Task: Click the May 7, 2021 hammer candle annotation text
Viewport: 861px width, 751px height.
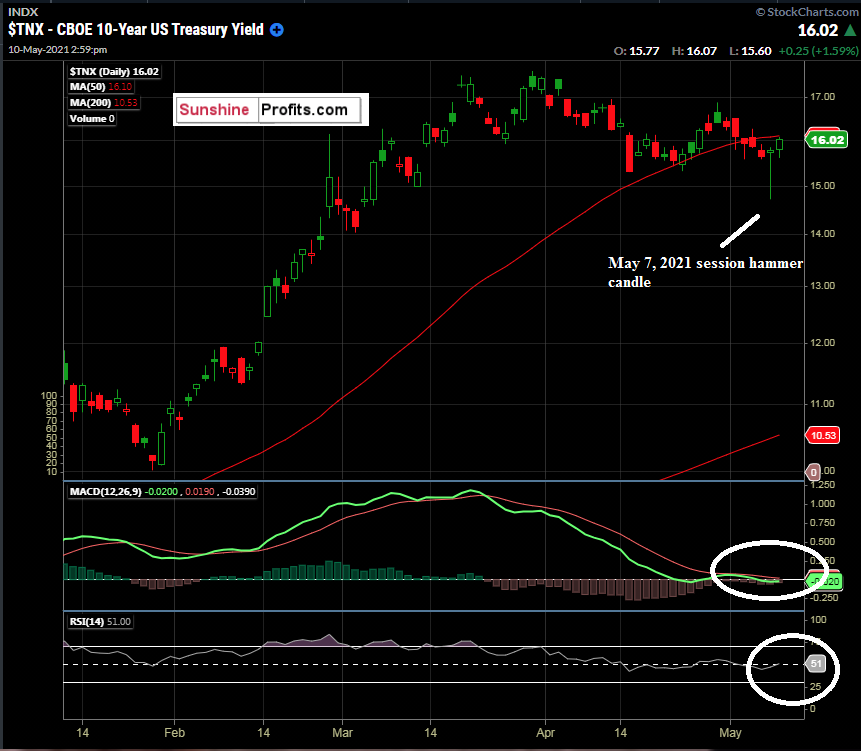Action: (705, 272)
